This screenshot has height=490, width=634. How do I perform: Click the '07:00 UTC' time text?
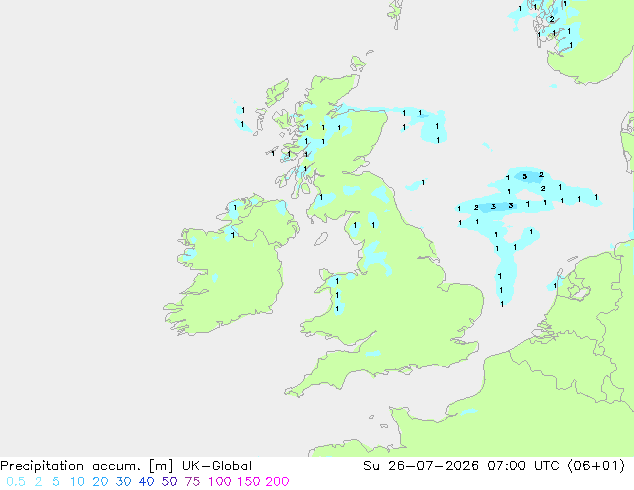click(523, 466)
